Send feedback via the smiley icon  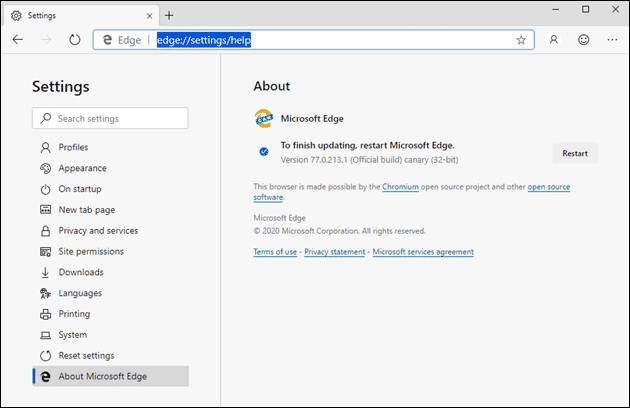[583, 39]
